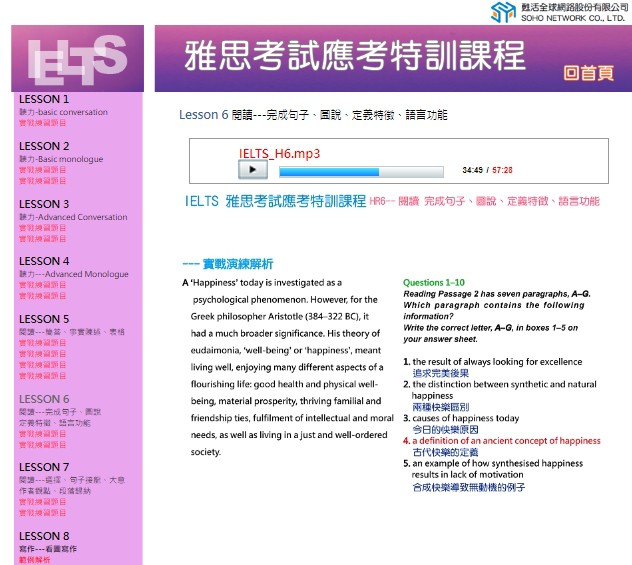This screenshot has height=565, width=632.
Task: Click the play button for IELTS_H6.mp3
Action: pos(254,170)
